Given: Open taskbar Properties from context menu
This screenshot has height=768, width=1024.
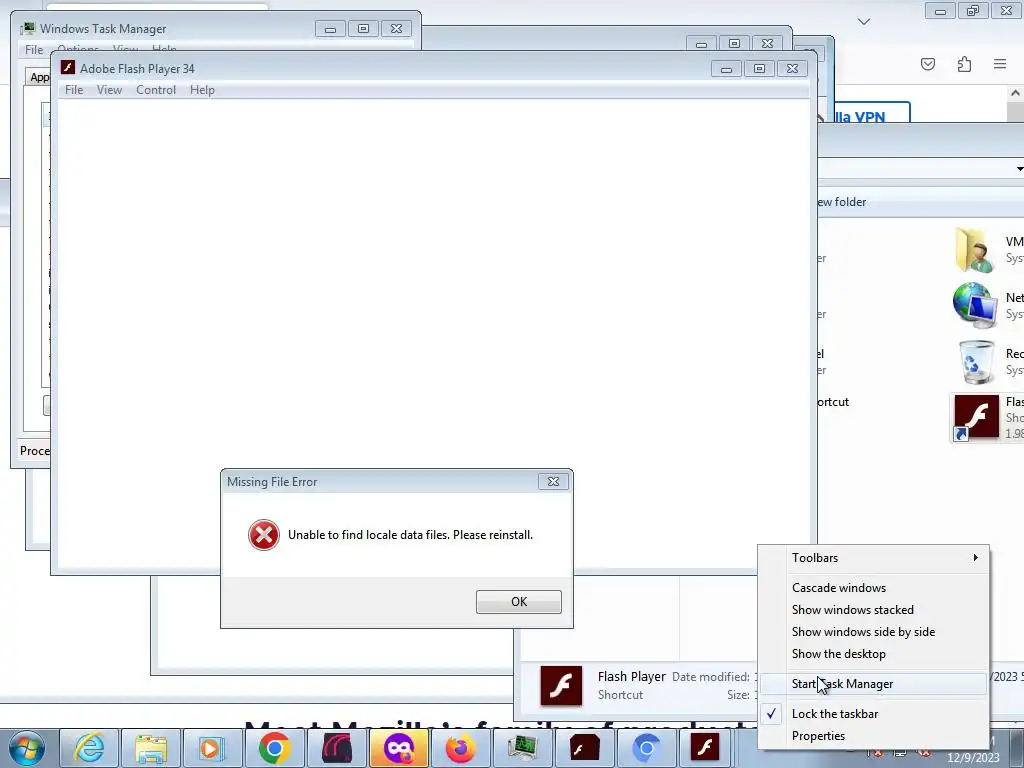Looking at the screenshot, I should [874, 736].
